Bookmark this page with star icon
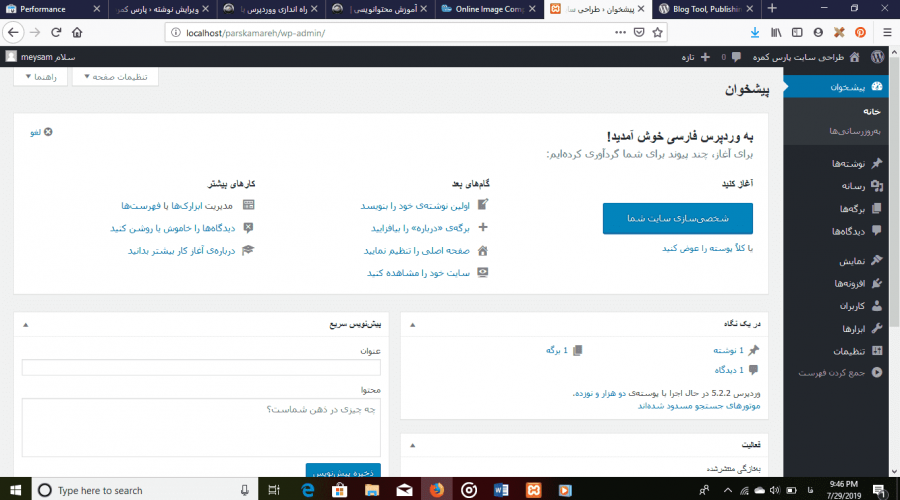 pos(658,33)
